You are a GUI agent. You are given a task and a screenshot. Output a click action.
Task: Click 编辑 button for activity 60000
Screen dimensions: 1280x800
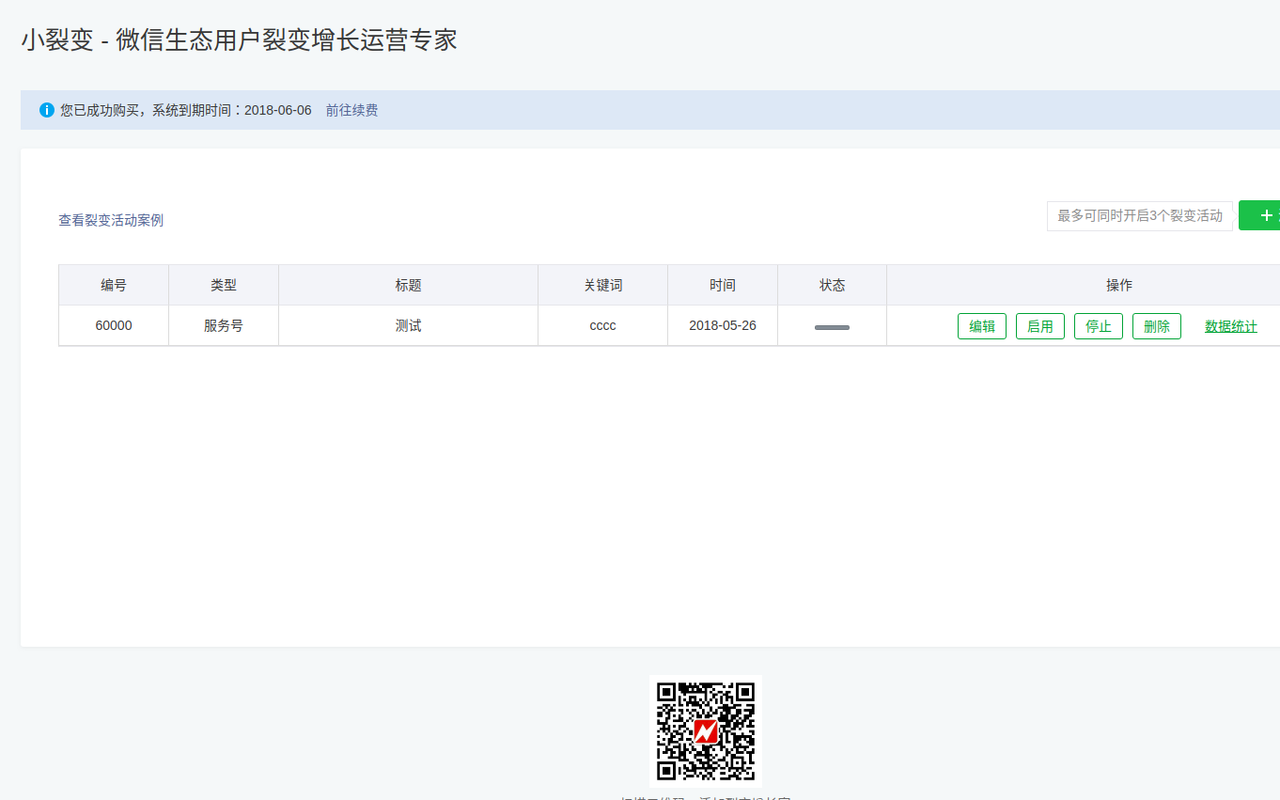[982, 326]
